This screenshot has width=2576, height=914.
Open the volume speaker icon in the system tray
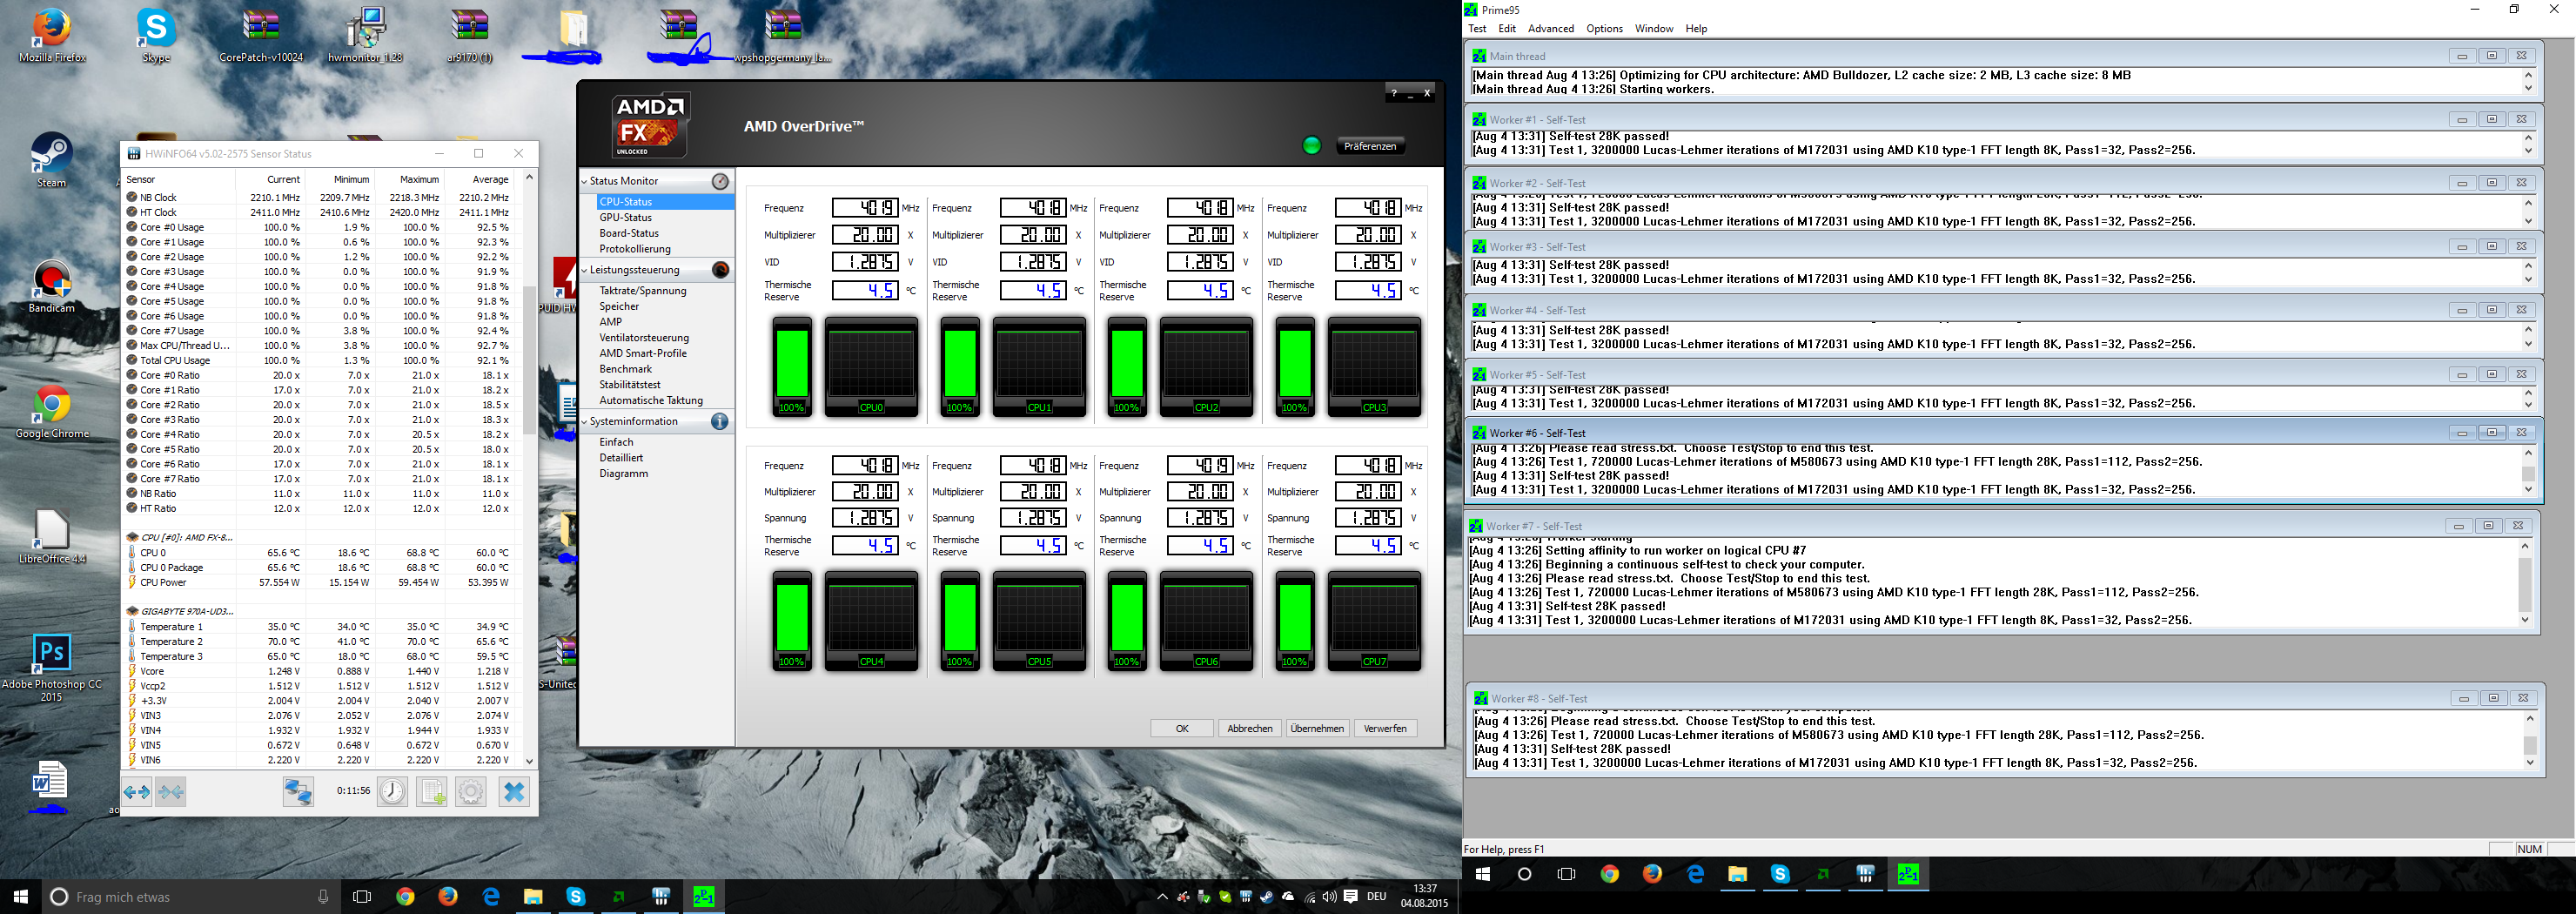(x=1329, y=897)
